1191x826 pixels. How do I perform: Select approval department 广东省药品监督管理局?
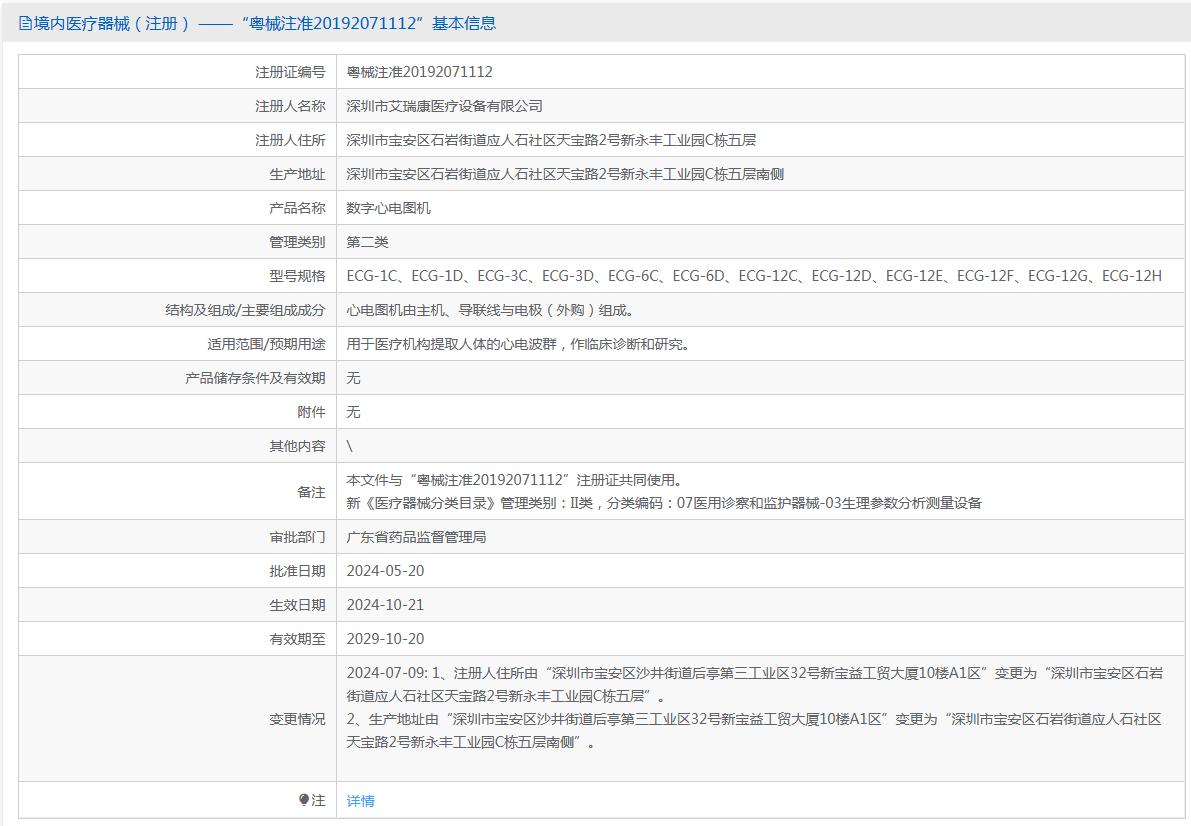pos(416,537)
